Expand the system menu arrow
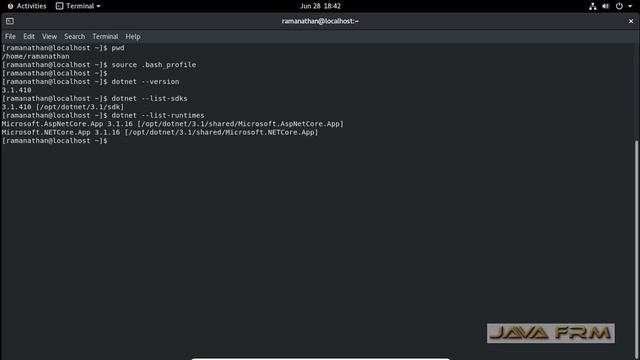The height and width of the screenshot is (360, 640). [x=630, y=6]
